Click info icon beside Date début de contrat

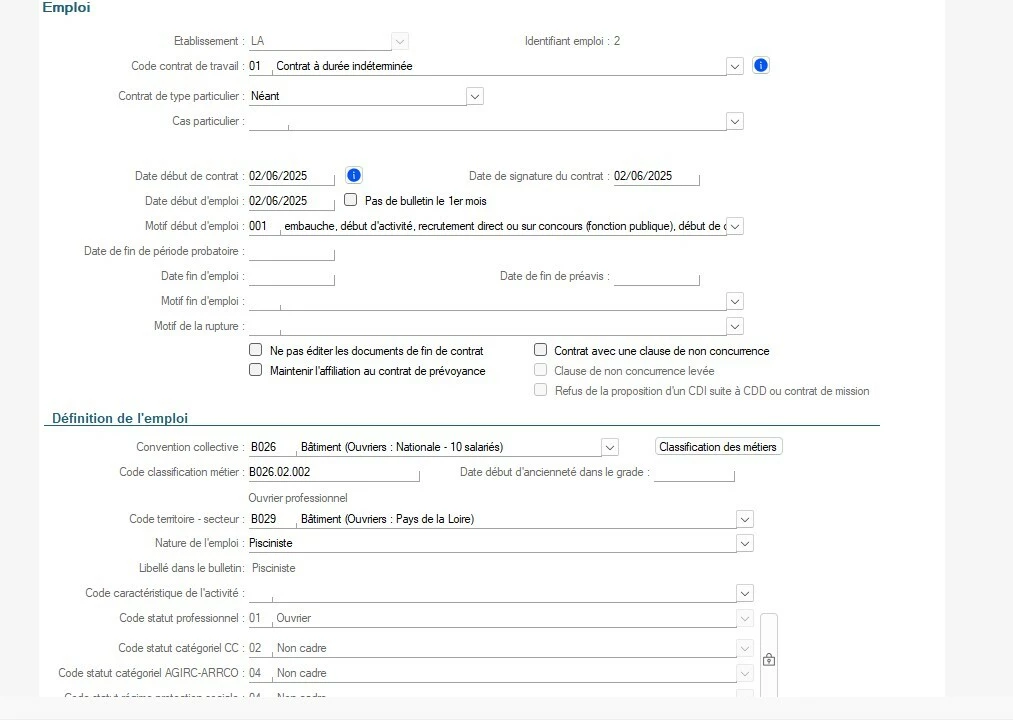[x=353, y=175]
